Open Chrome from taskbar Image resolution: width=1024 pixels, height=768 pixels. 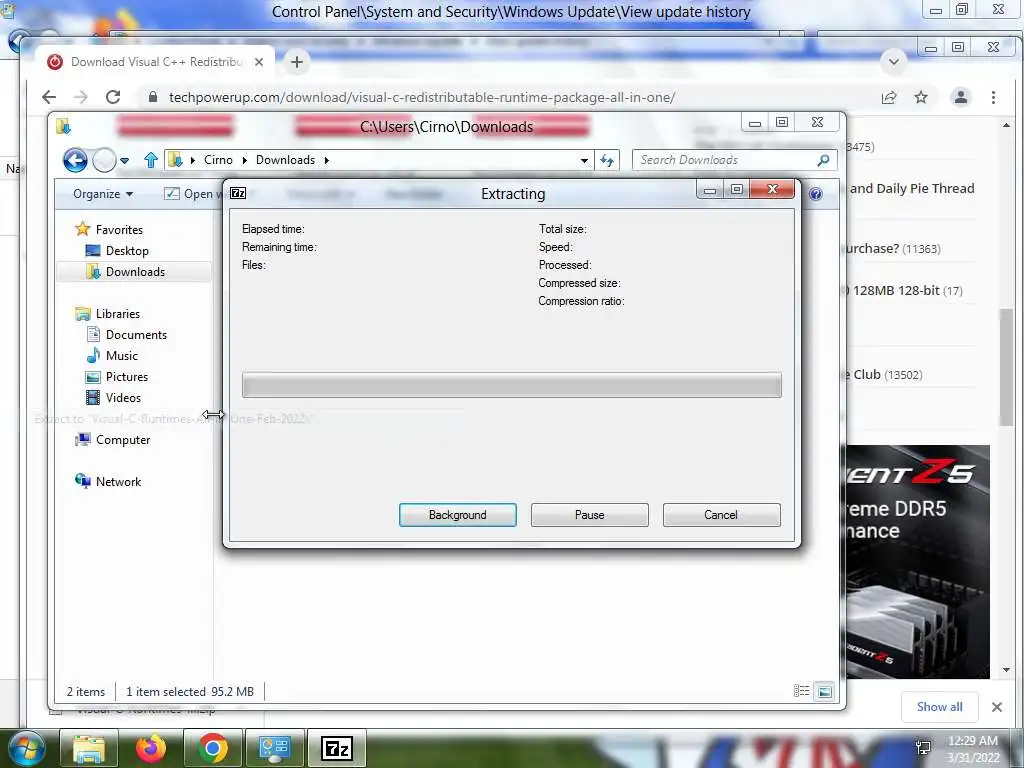point(212,748)
